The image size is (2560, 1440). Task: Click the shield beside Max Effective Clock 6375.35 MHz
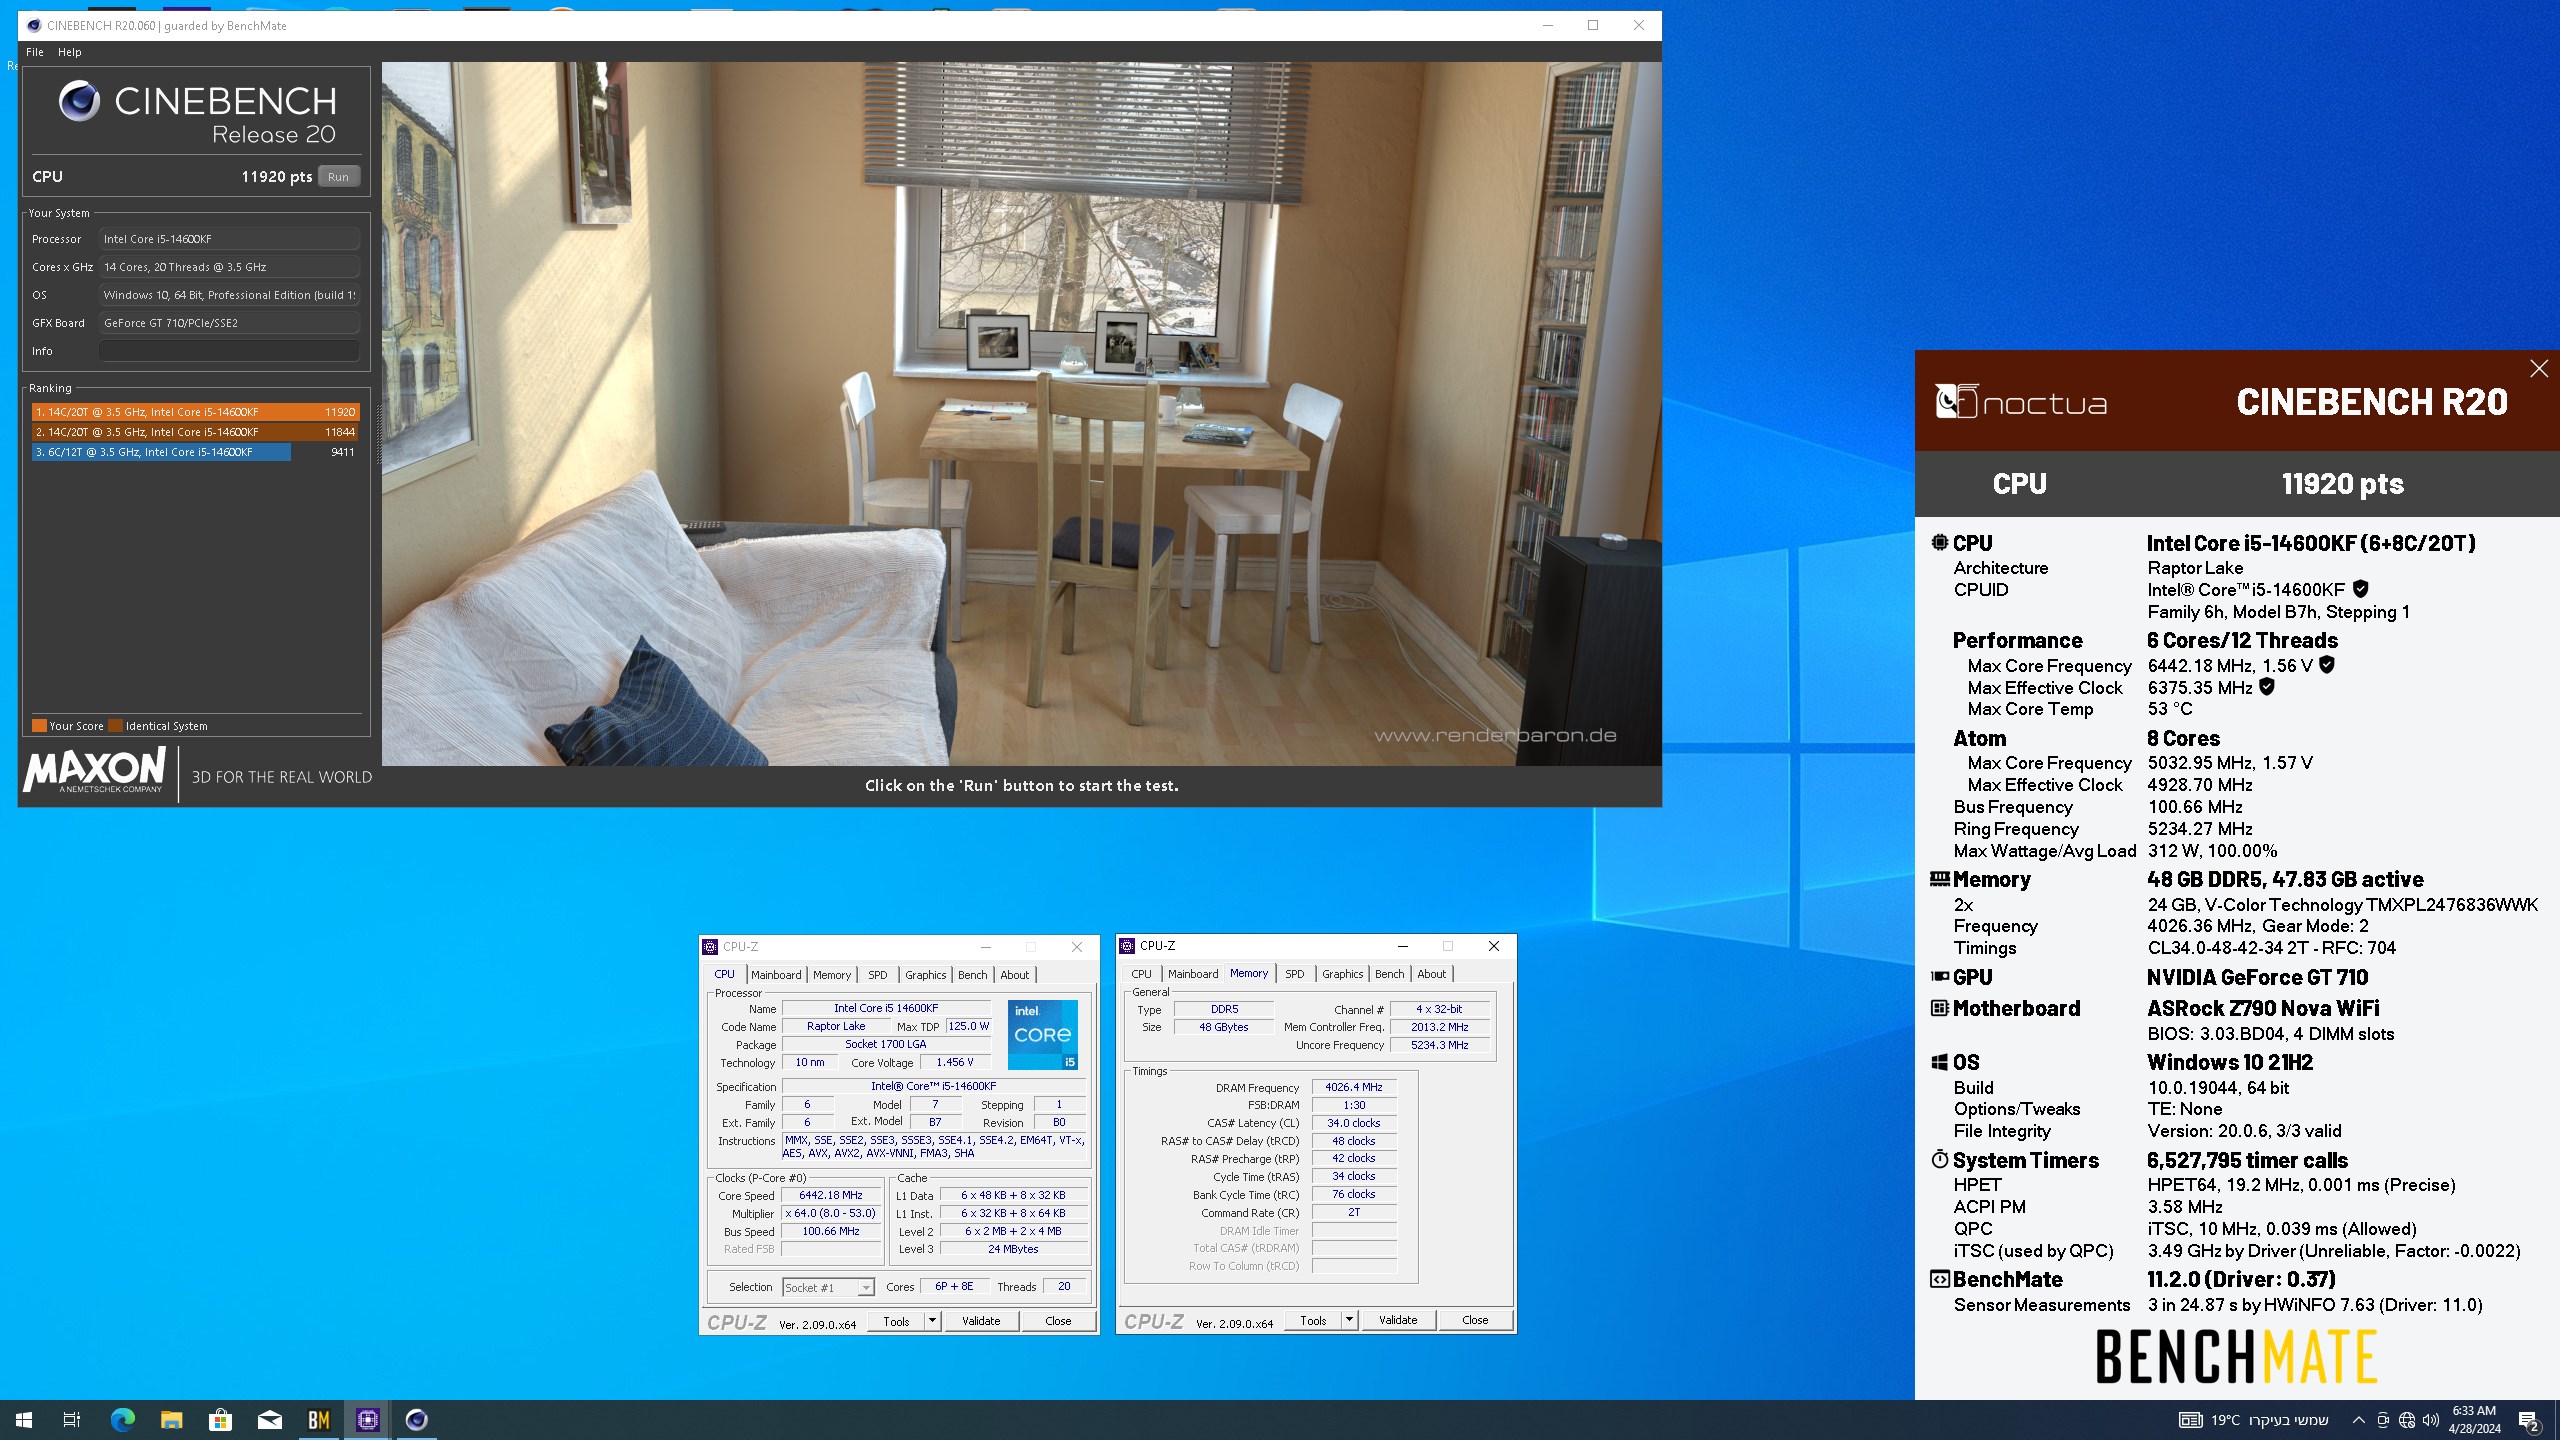[x=2267, y=687]
